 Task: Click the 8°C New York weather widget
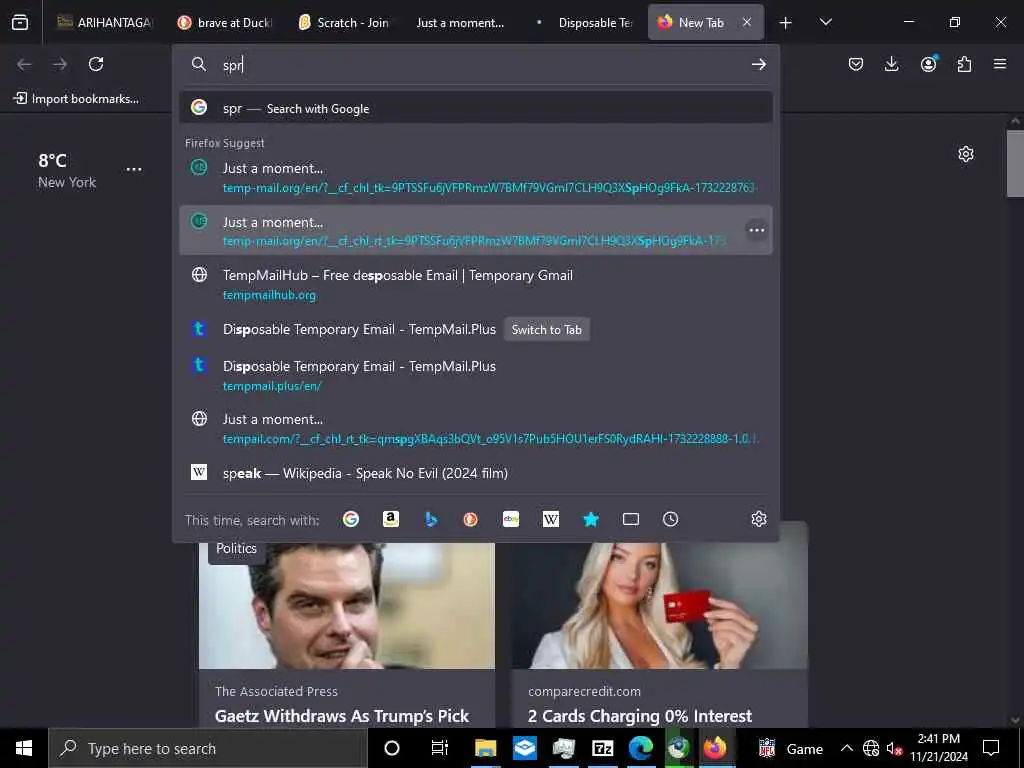tap(67, 170)
